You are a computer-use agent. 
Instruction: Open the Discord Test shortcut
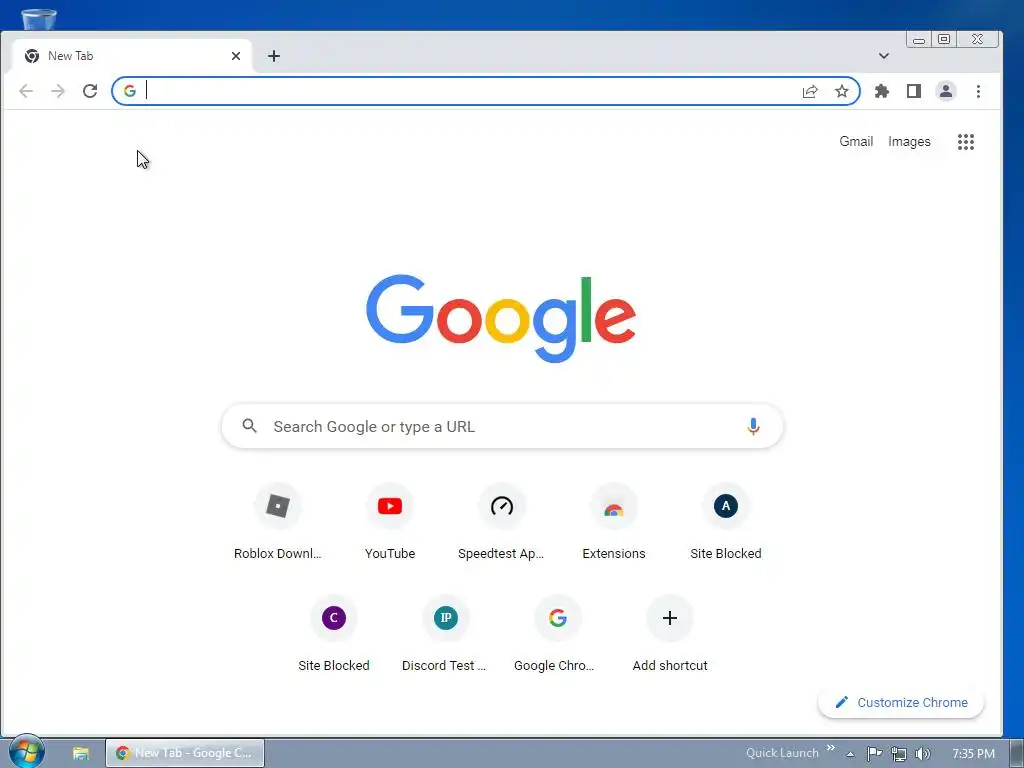click(445, 634)
